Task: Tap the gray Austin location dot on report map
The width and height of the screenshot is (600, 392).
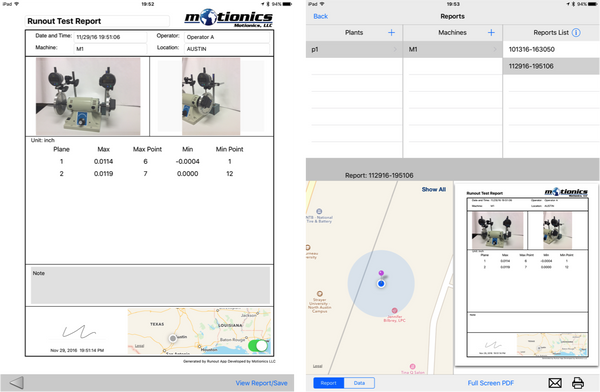Action: pyautogui.click(x=173, y=338)
